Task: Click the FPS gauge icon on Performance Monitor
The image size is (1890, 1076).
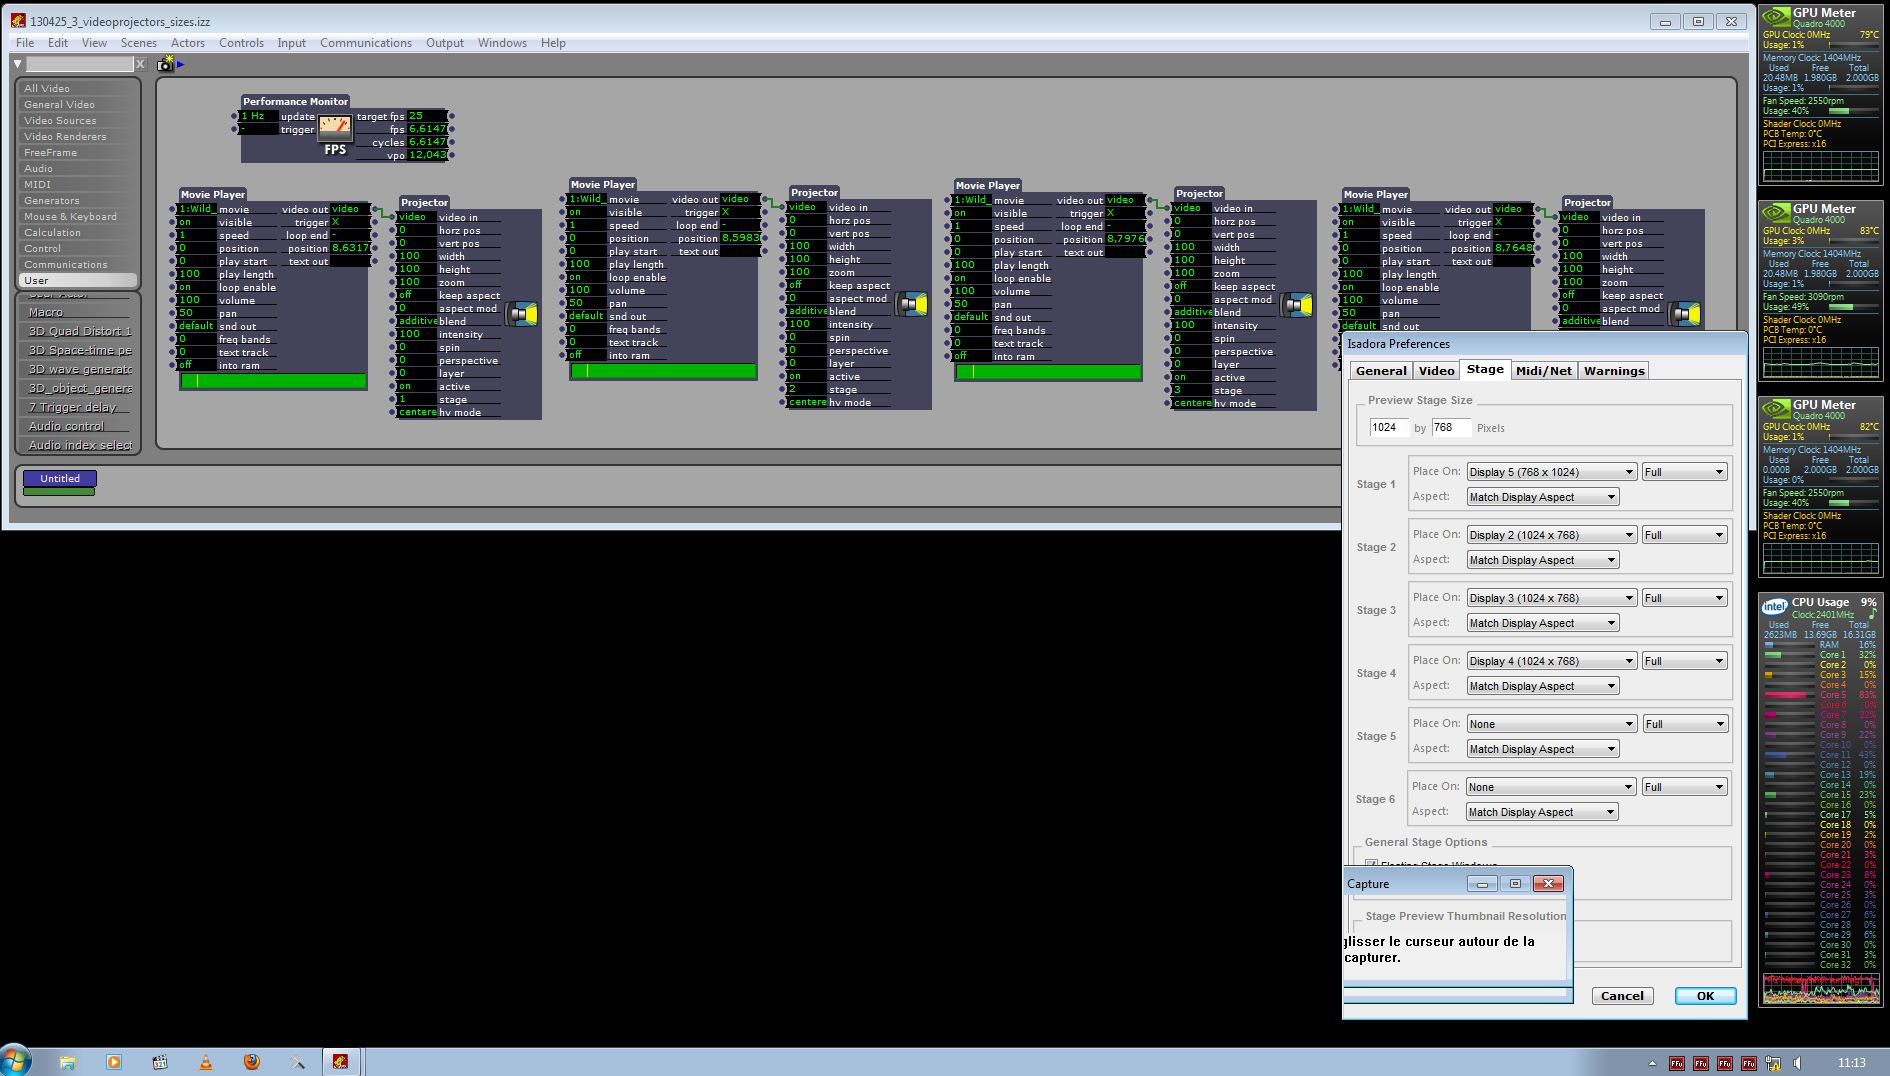Action: 335,128
